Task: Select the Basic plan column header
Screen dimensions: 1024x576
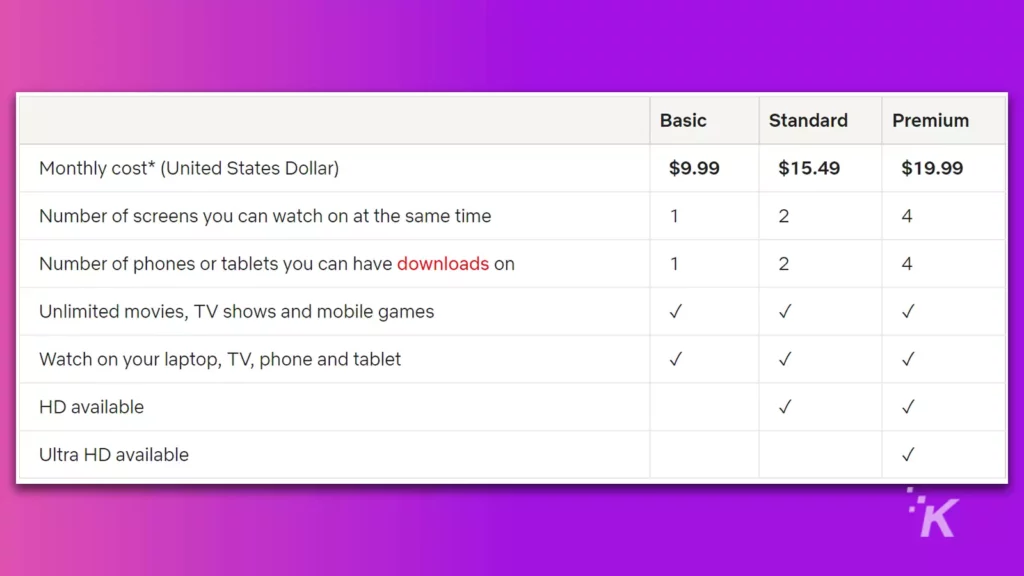Action: point(683,121)
